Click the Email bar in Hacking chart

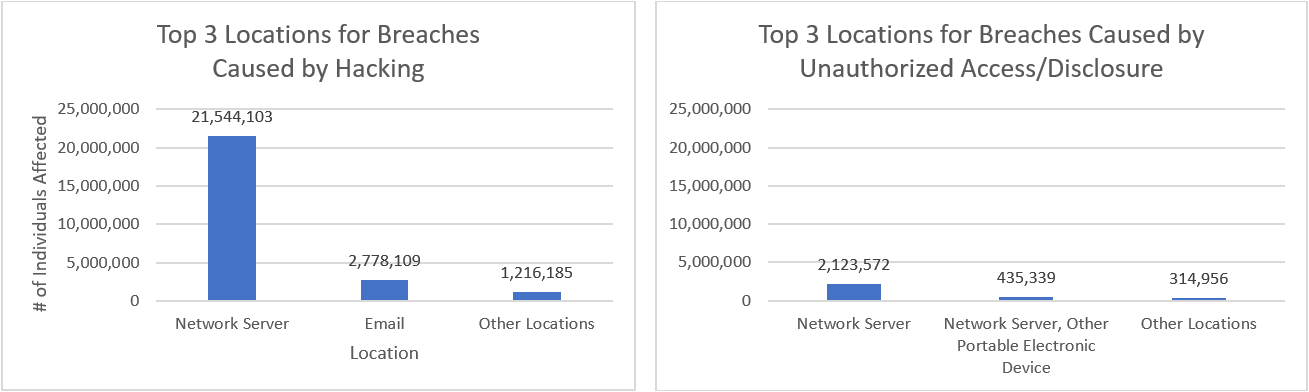point(384,290)
